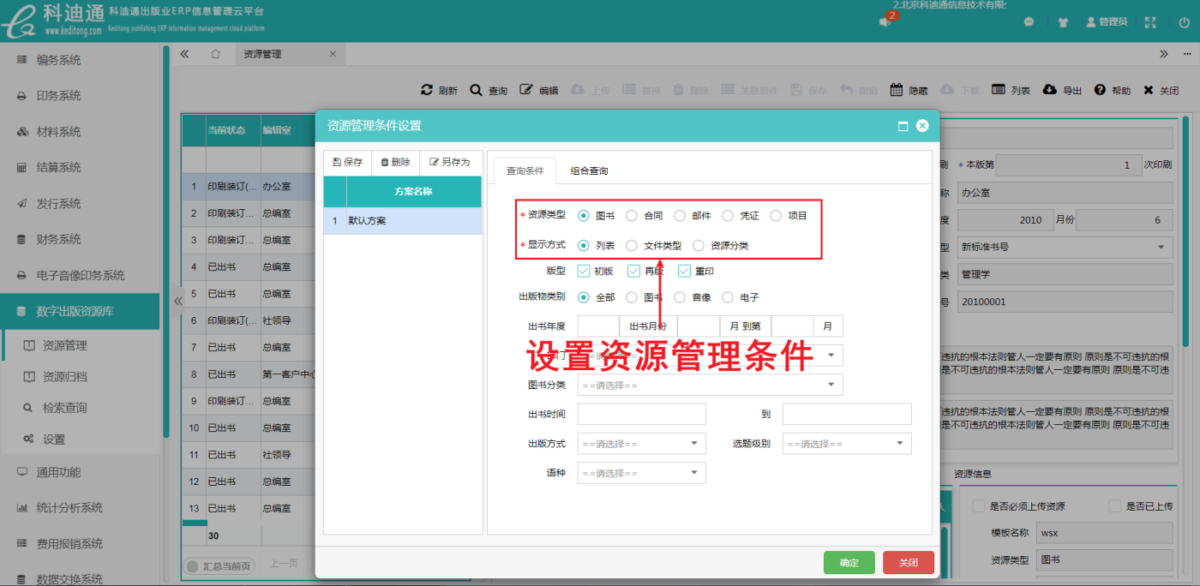Open the 语种 language dropdown
The image size is (1200, 586).
click(x=642, y=473)
